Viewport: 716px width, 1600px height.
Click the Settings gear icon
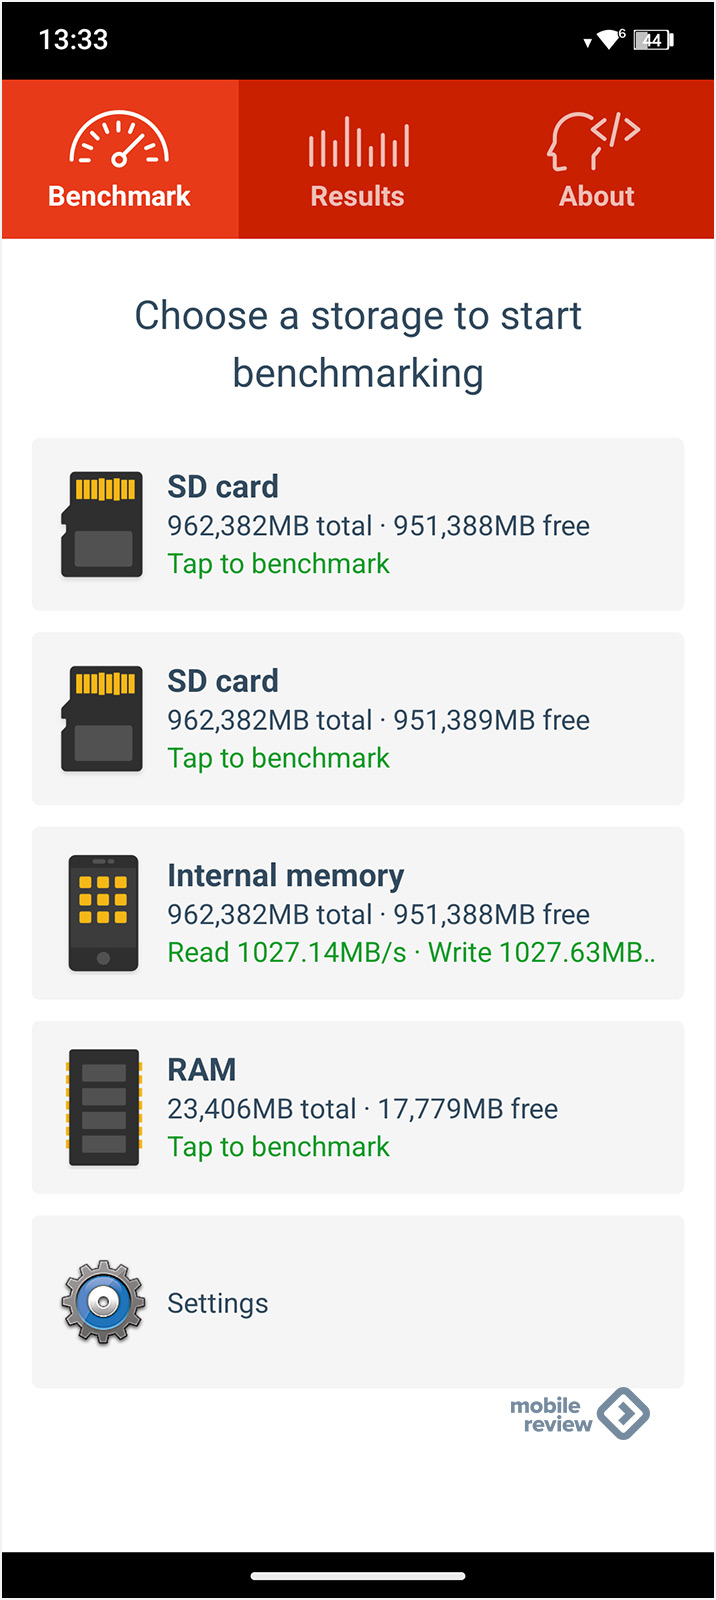pos(103,1302)
